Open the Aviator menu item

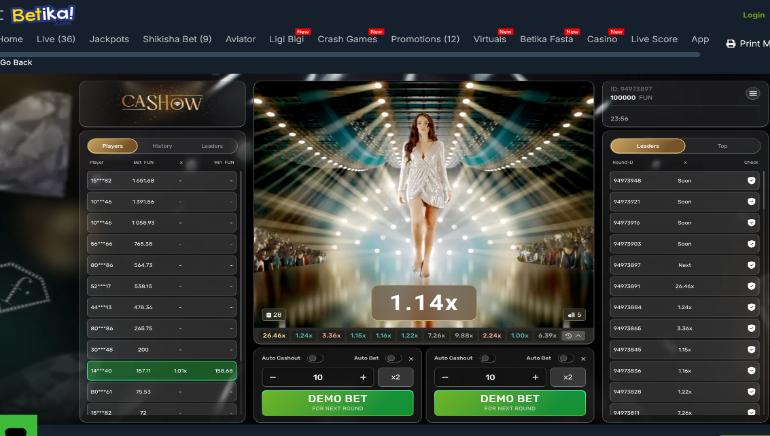click(x=240, y=39)
